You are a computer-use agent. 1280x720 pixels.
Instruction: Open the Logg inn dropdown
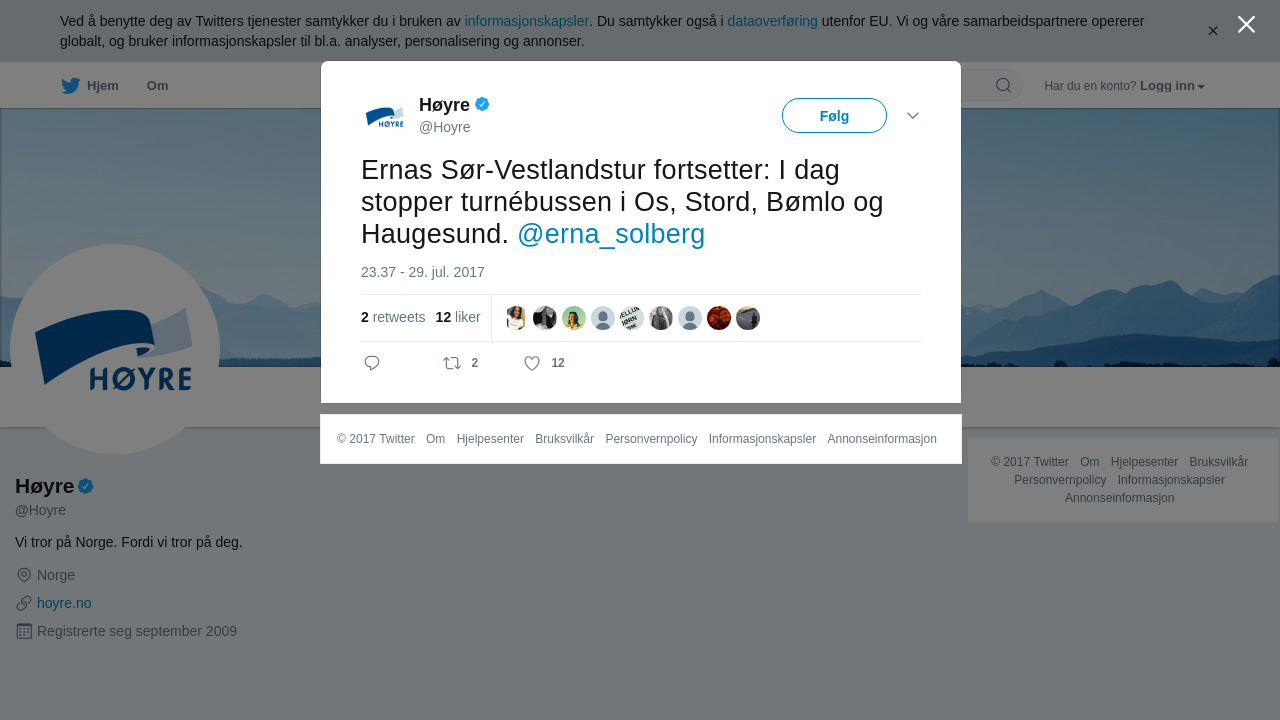pos(1172,86)
